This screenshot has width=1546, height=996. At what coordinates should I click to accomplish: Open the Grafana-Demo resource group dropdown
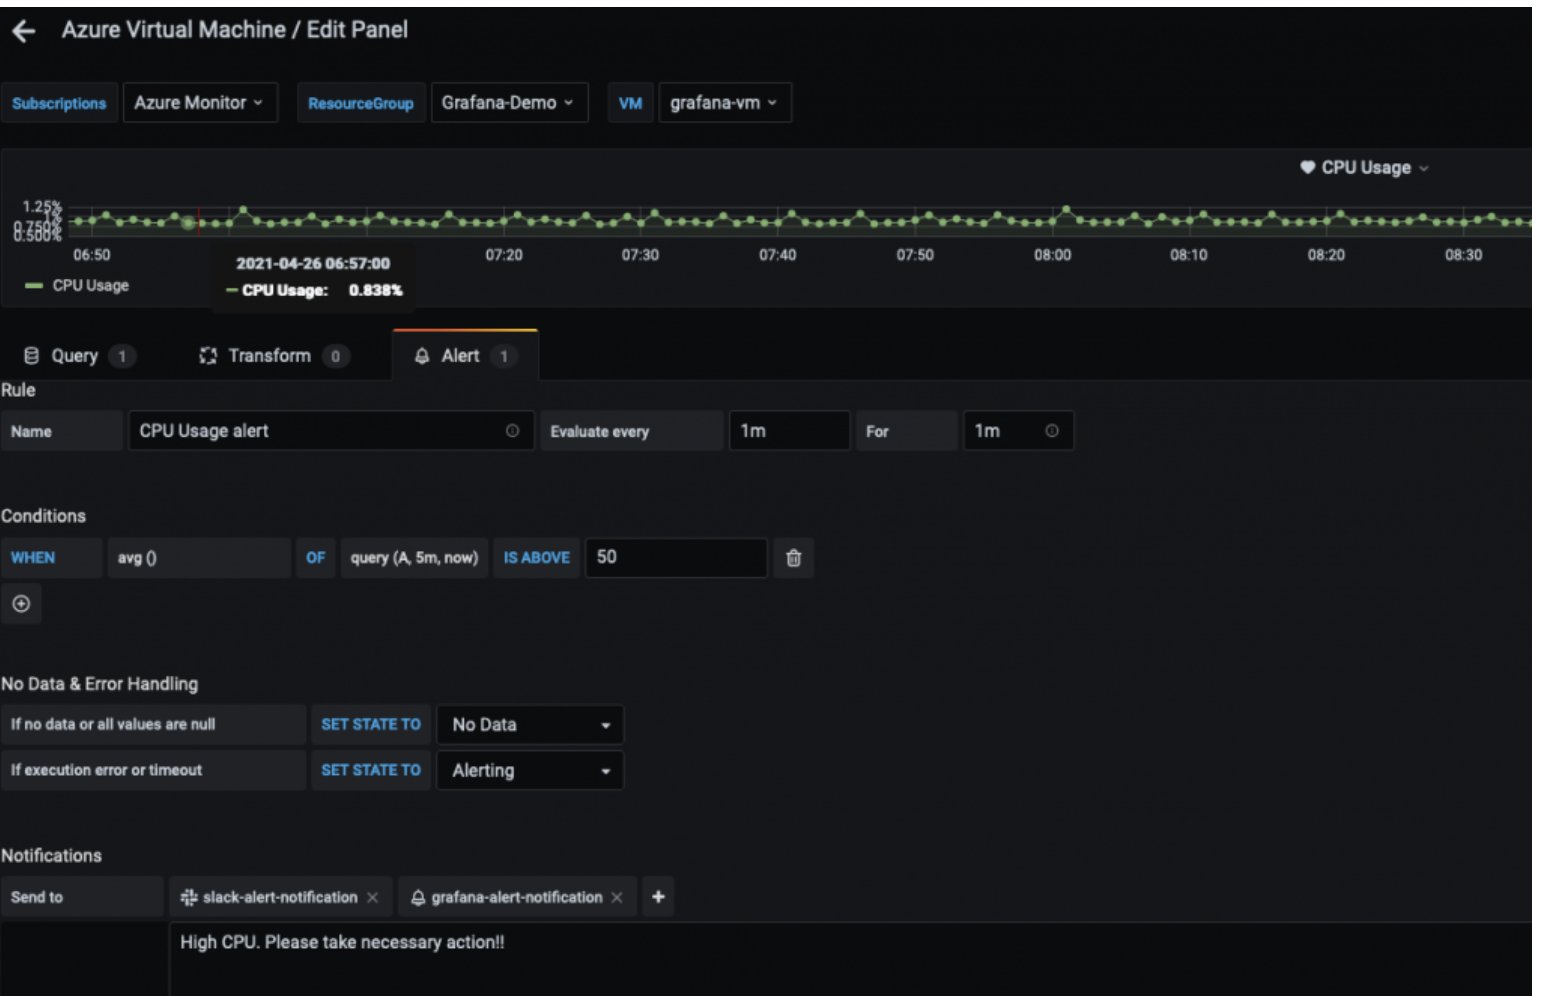click(509, 103)
